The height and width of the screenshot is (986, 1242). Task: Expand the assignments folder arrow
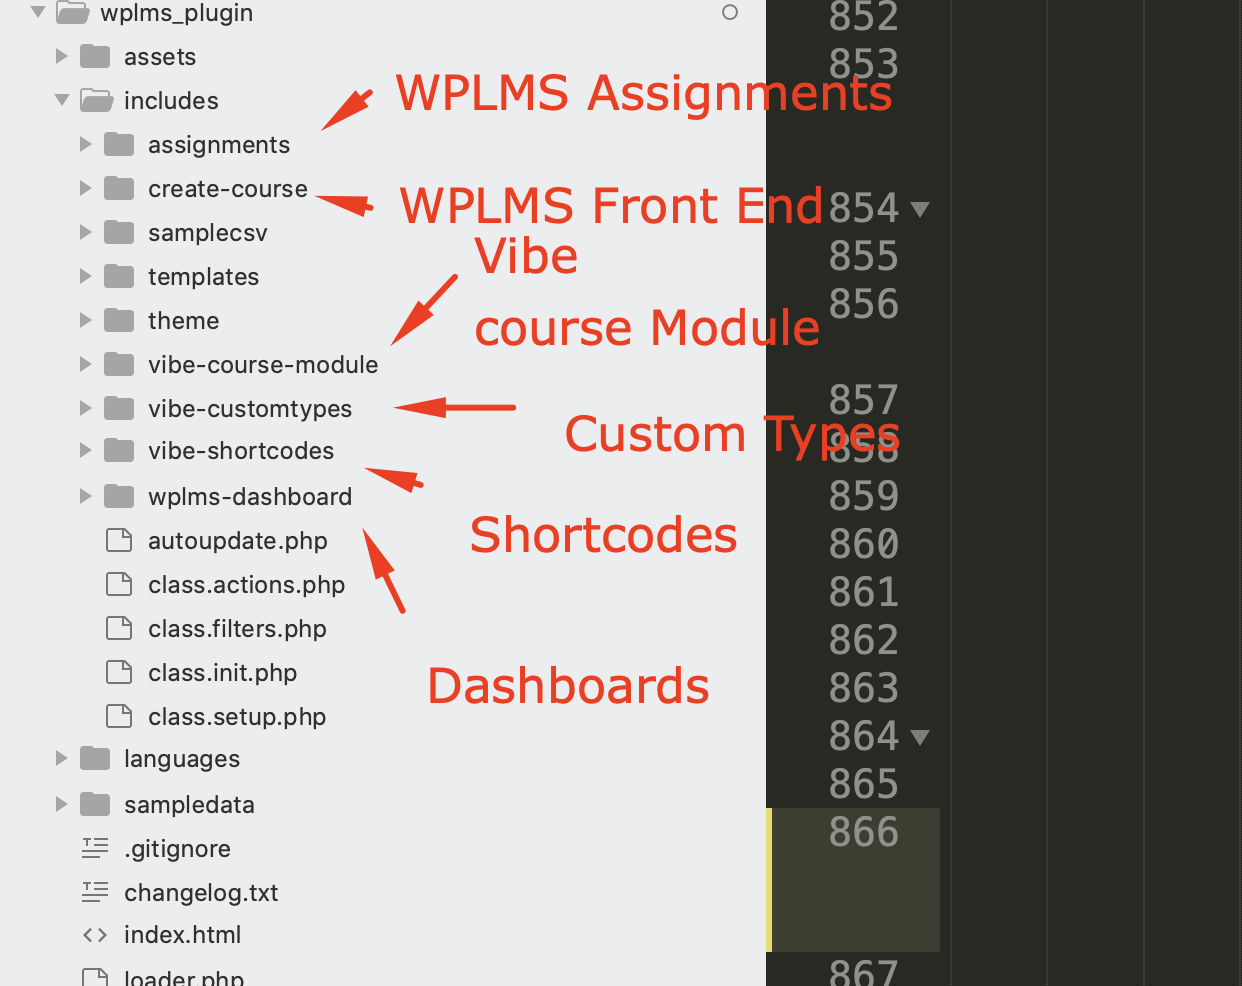coord(86,145)
